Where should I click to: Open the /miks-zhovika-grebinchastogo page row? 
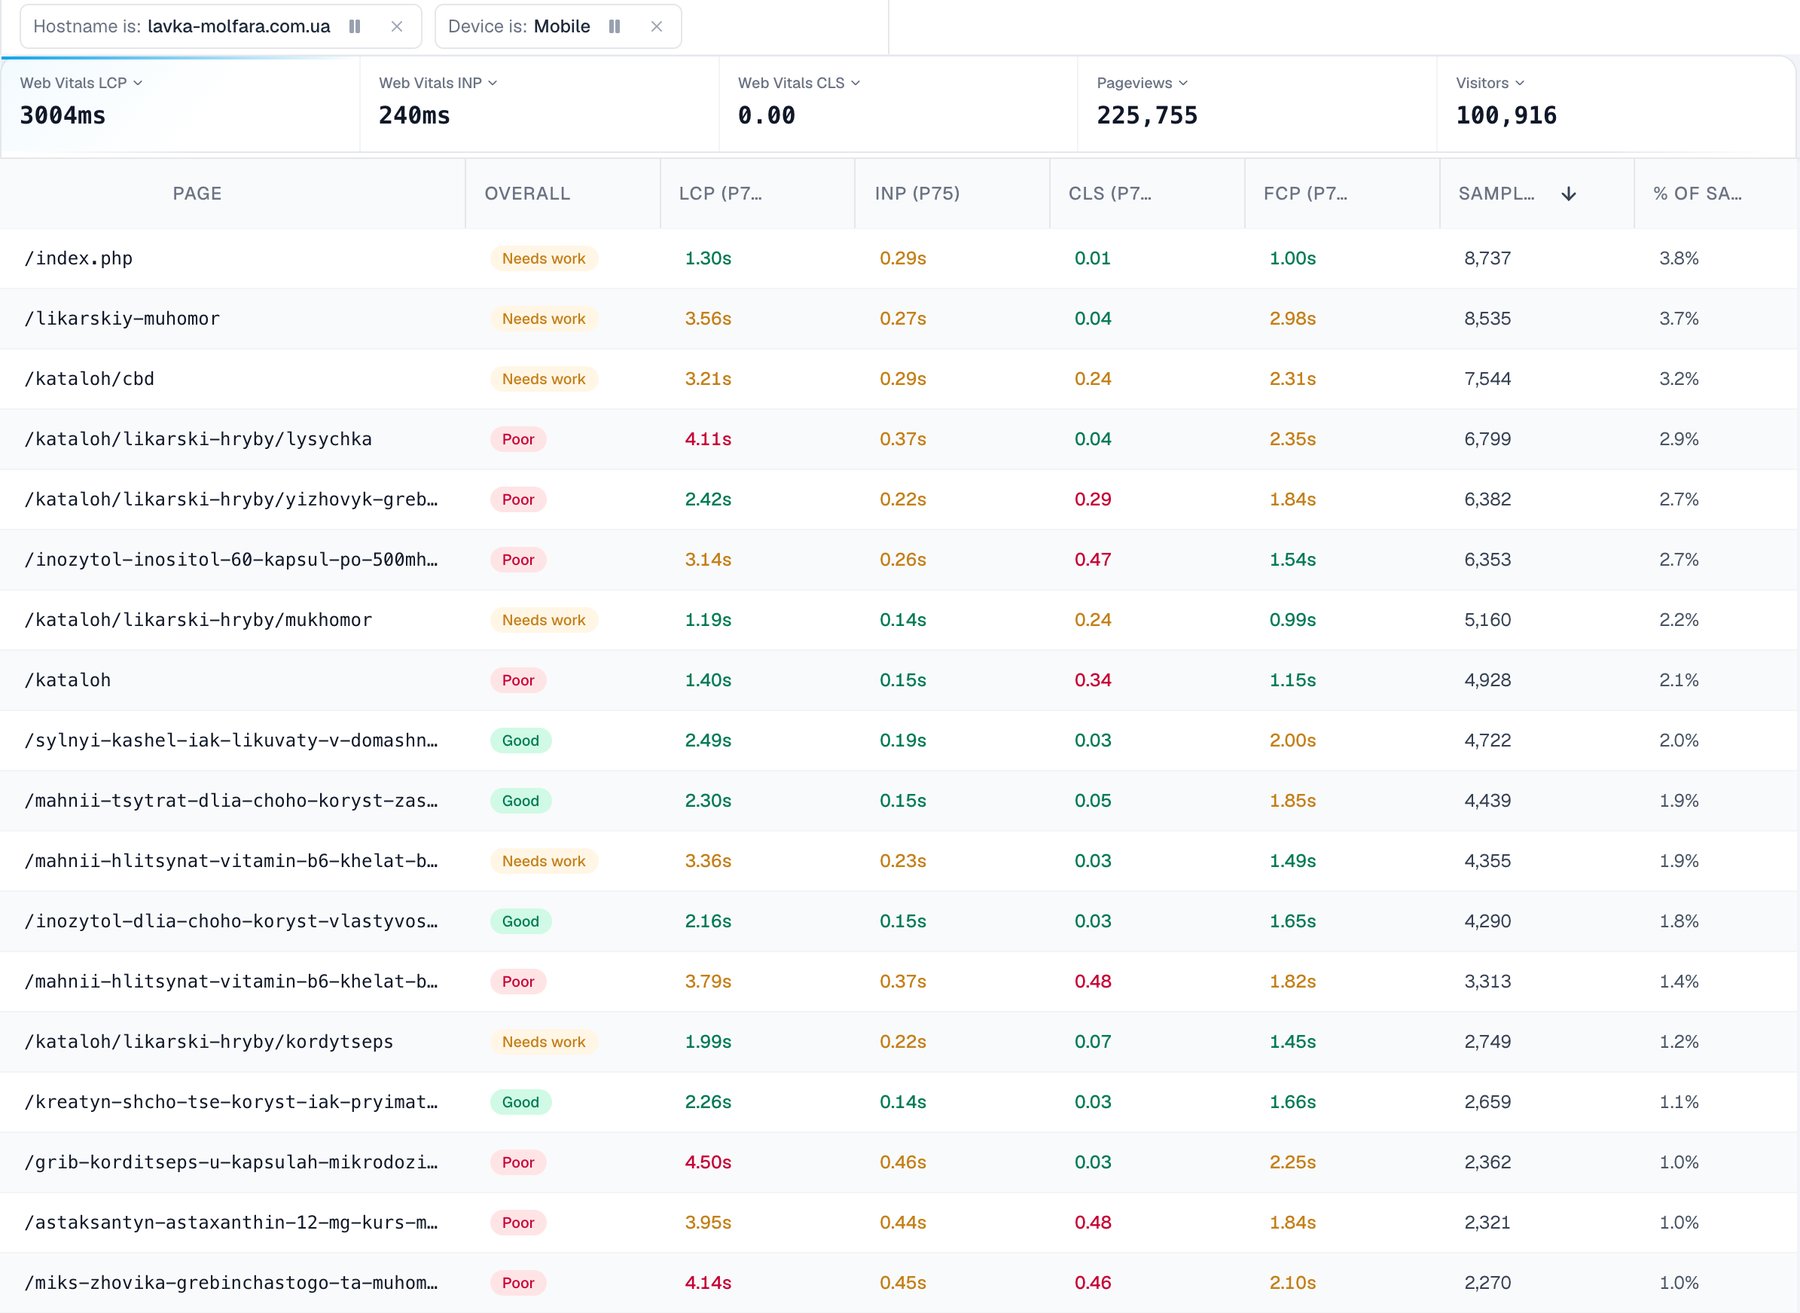898,1283
